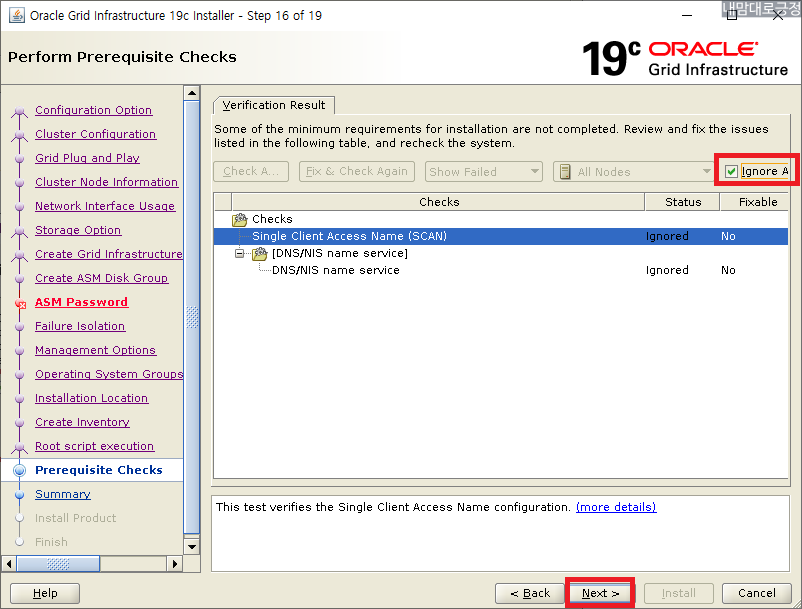This screenshot has width=802, height=609.
Task: Collapse the [DNS/NIS name service] tree node
Action: pyautogui.click(x=239, y=253)
